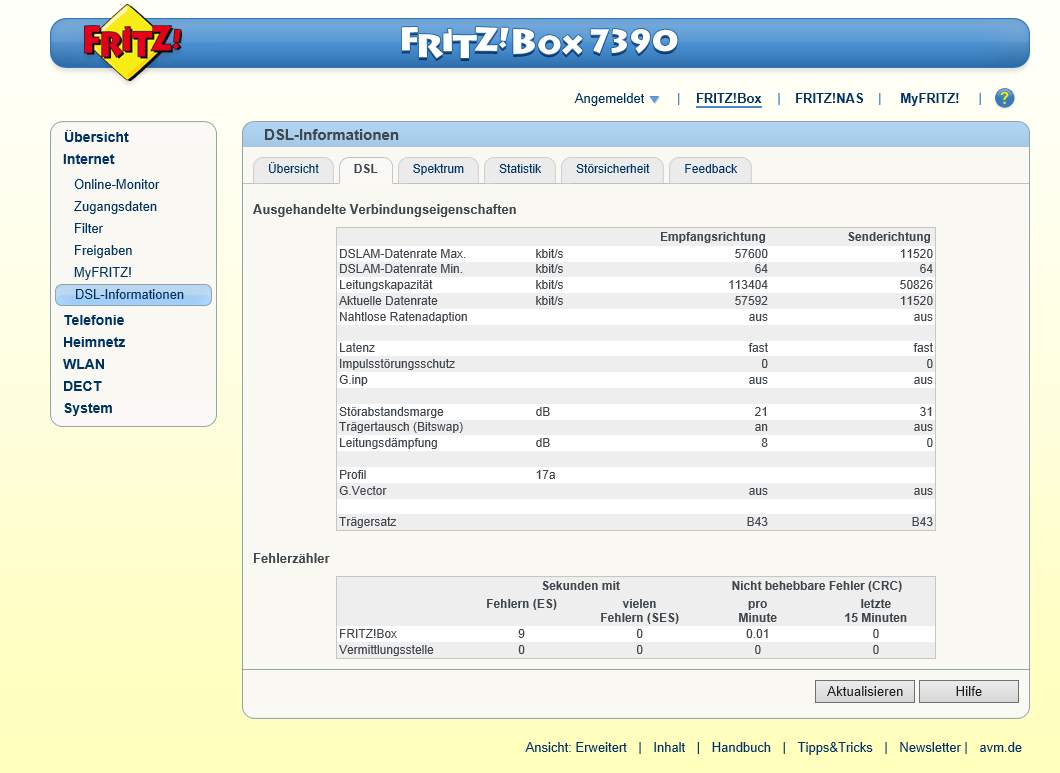Click the Aktuelle Datenrate value 57592
The image size is (1060, 773).
click(x=751, y=301)
